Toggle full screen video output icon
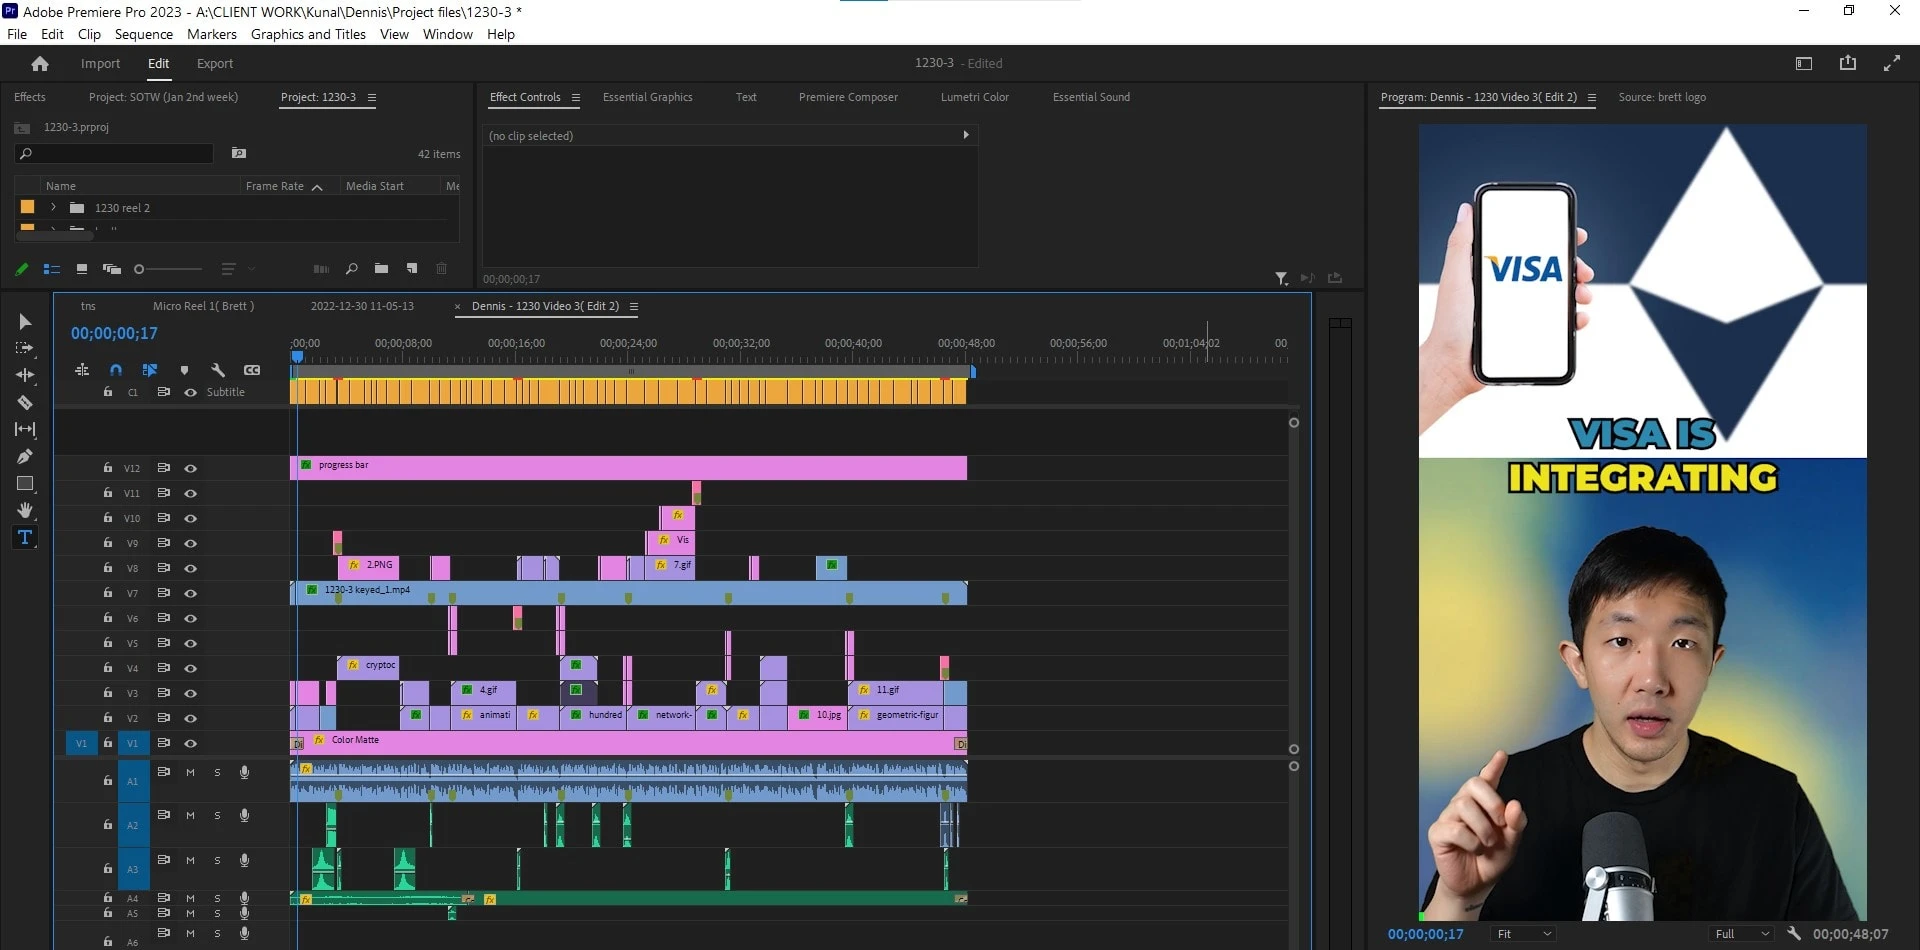Screen dimensions: 1920x950 click(x=1892, y=63)
